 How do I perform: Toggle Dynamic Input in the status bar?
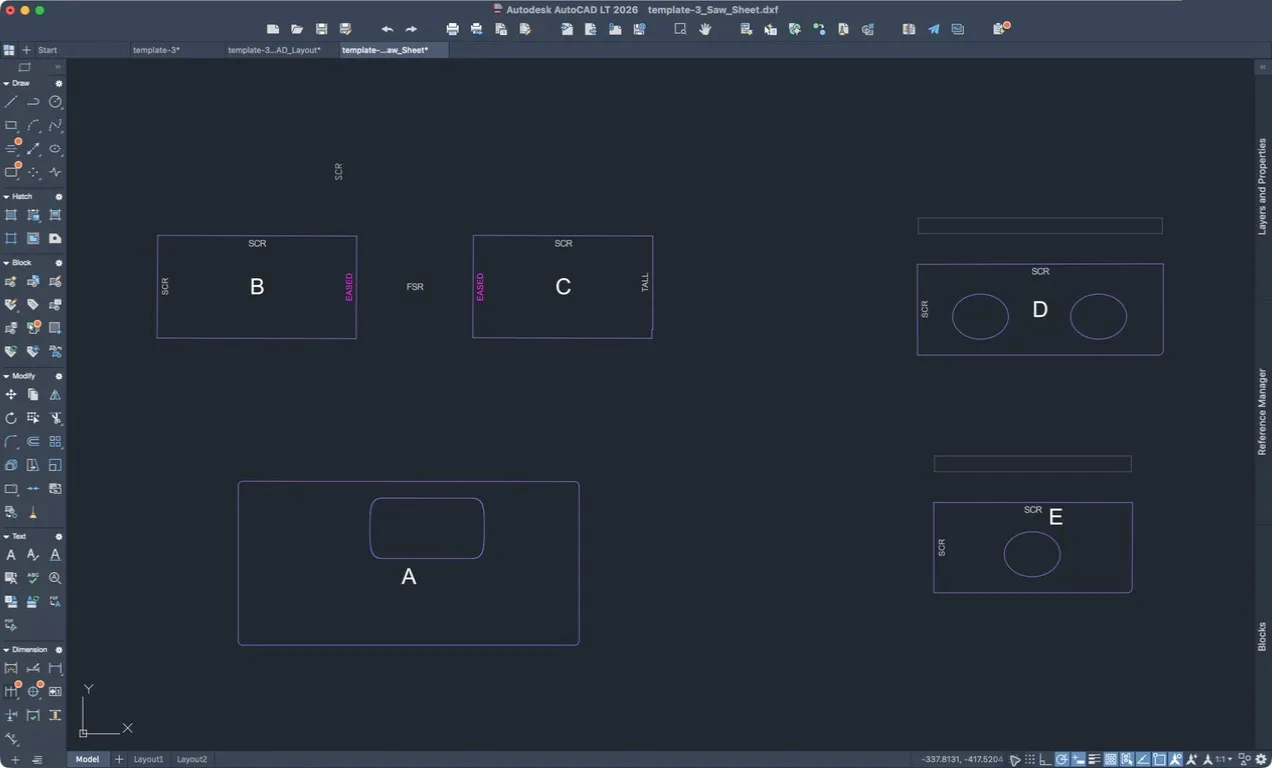click(1078, 760)
